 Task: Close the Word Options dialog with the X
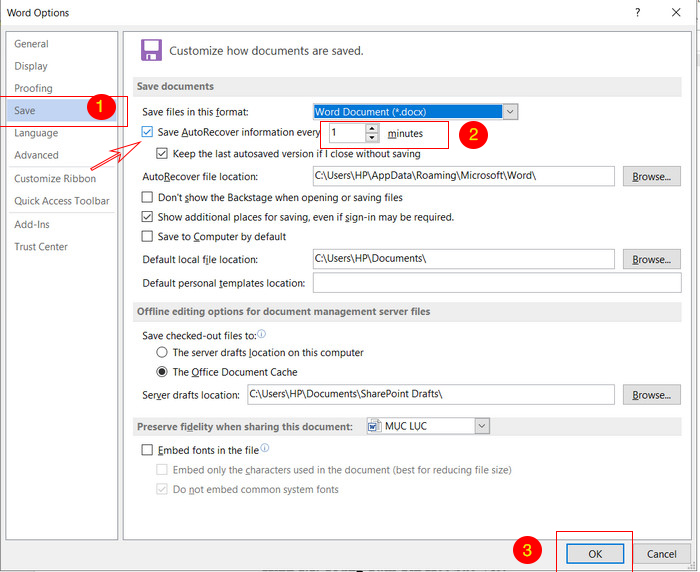pyautogui.click(x=676, y=12)
